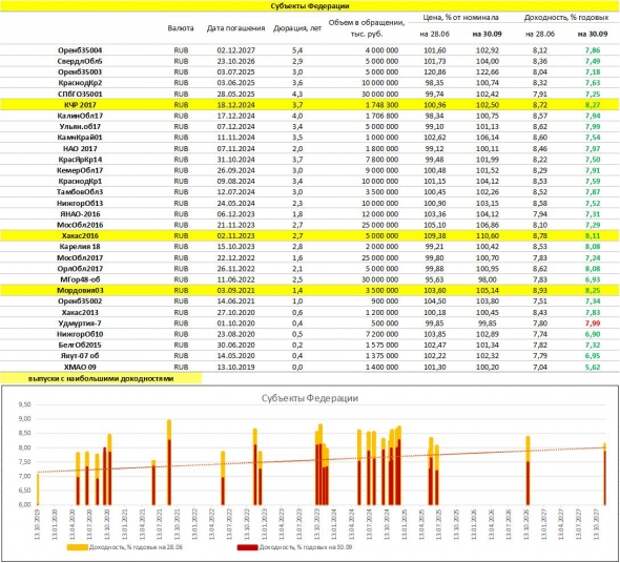This screenshot has height=563, width=620.
Task: Select the cell 'МГор48-об'
Action: coord(80,280)
